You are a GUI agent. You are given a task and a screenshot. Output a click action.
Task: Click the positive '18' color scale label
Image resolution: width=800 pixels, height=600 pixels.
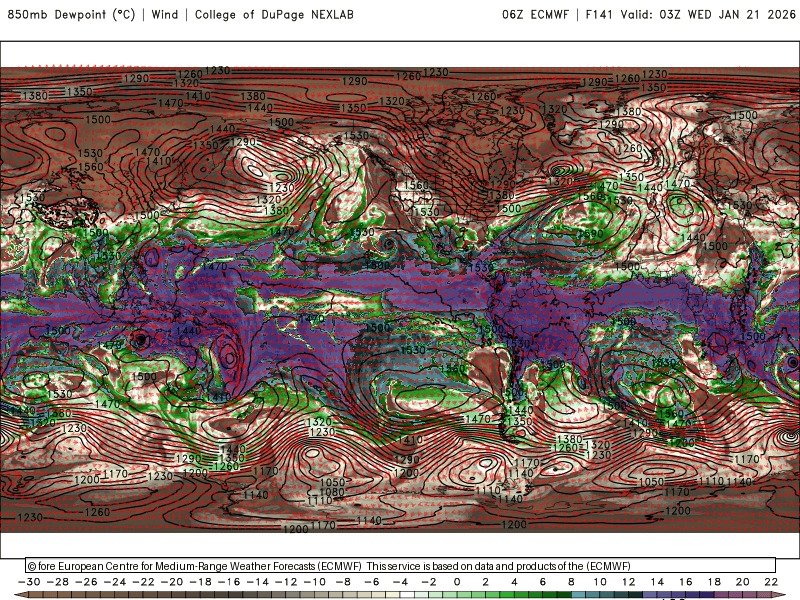point(714,582)
